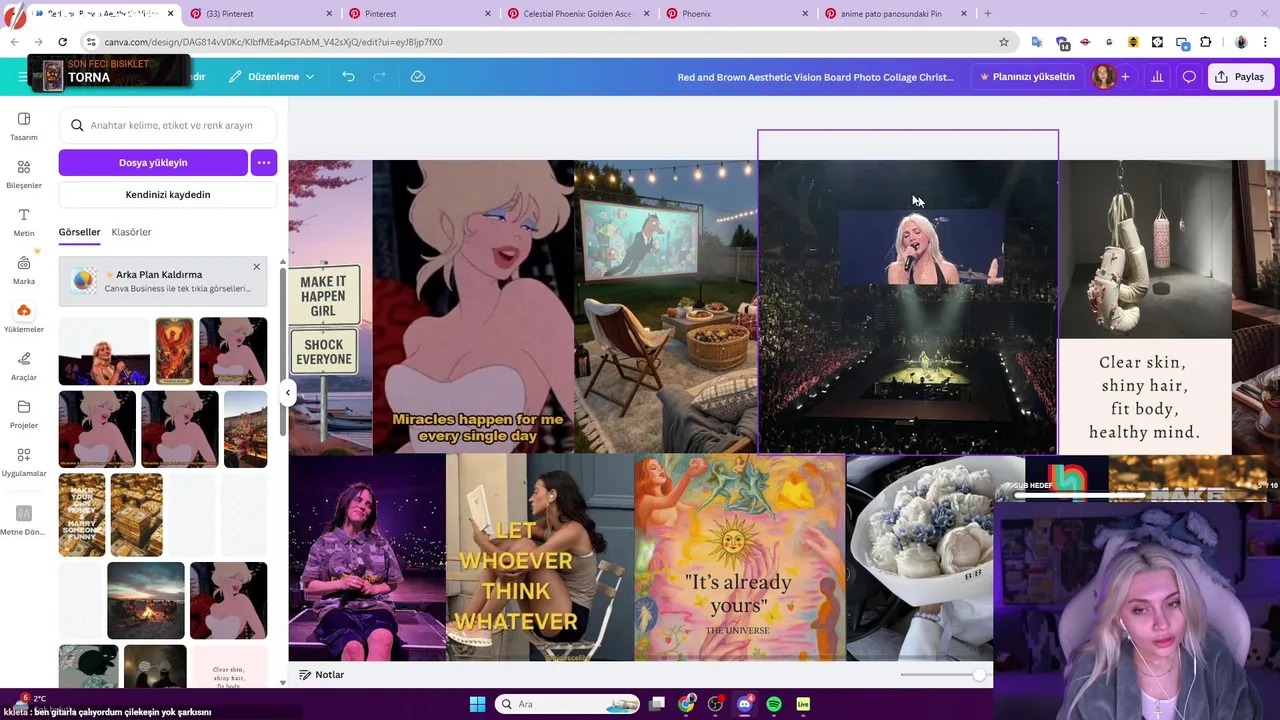Open Spotify from the taskbar

(774, 704)
